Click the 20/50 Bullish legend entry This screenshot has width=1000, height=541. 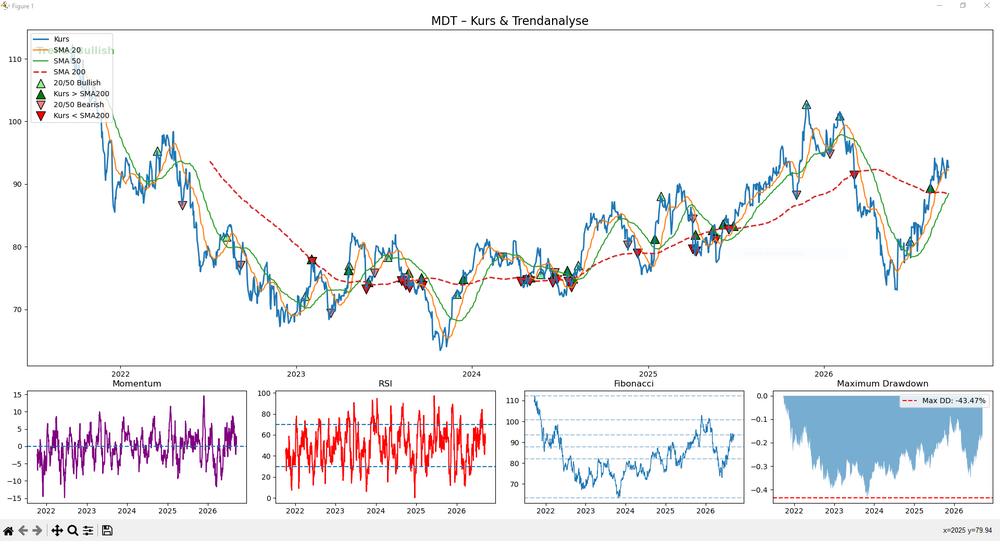pyautogui.click(x=77, y=82)
